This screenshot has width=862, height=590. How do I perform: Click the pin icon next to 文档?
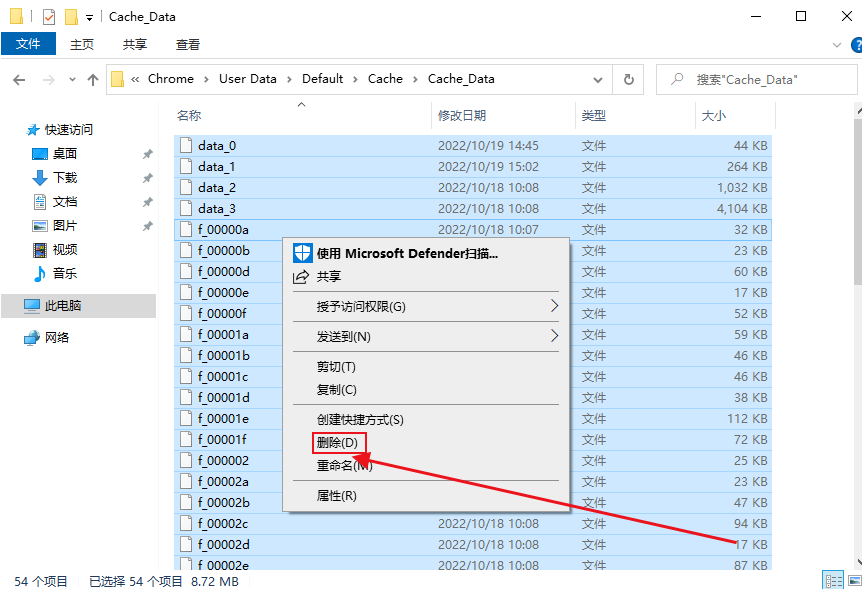click(147, 202)
